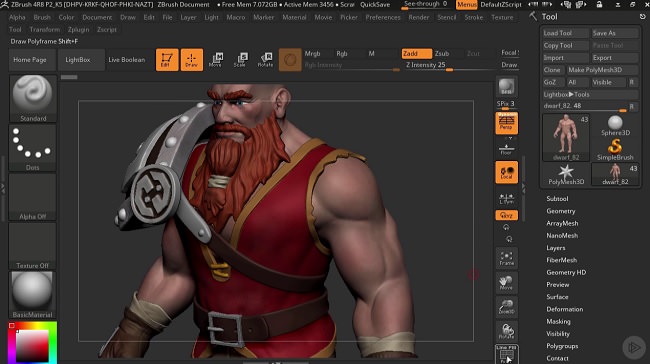
Task: Click the Move view navigation icon
Action: click(x=506, y=282)
